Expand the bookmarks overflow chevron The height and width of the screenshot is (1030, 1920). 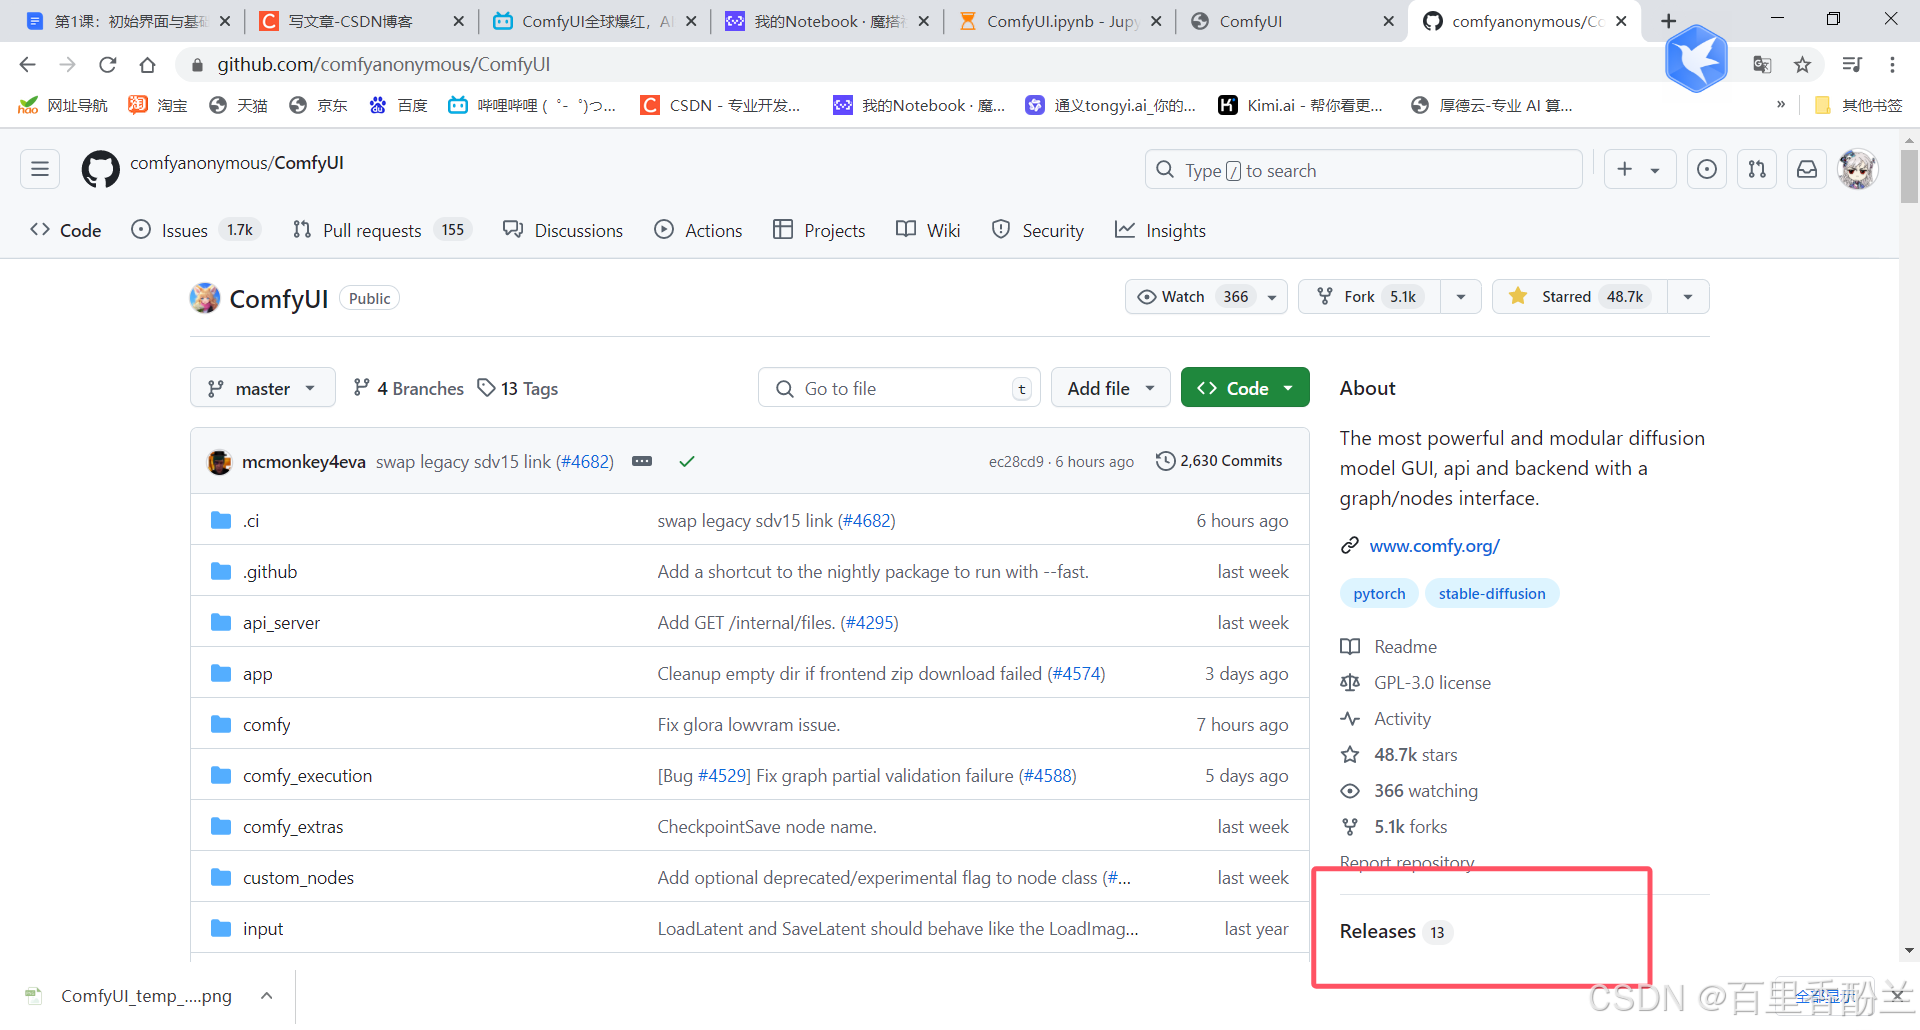(x=1781, y=104)
